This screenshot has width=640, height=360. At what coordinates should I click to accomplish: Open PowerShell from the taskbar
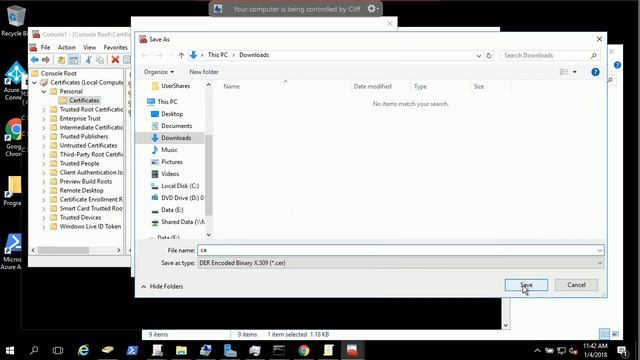tap(132, 350)
